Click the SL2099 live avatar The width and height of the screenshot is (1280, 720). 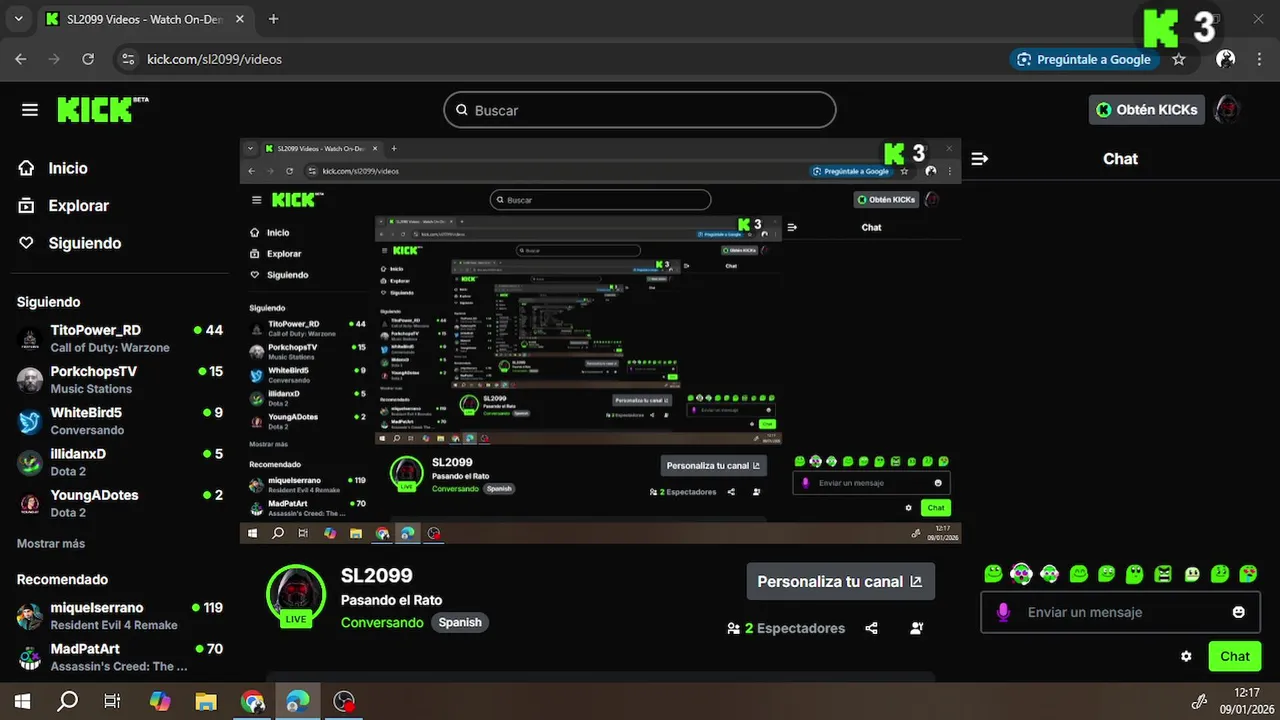[x=296, y=594]
